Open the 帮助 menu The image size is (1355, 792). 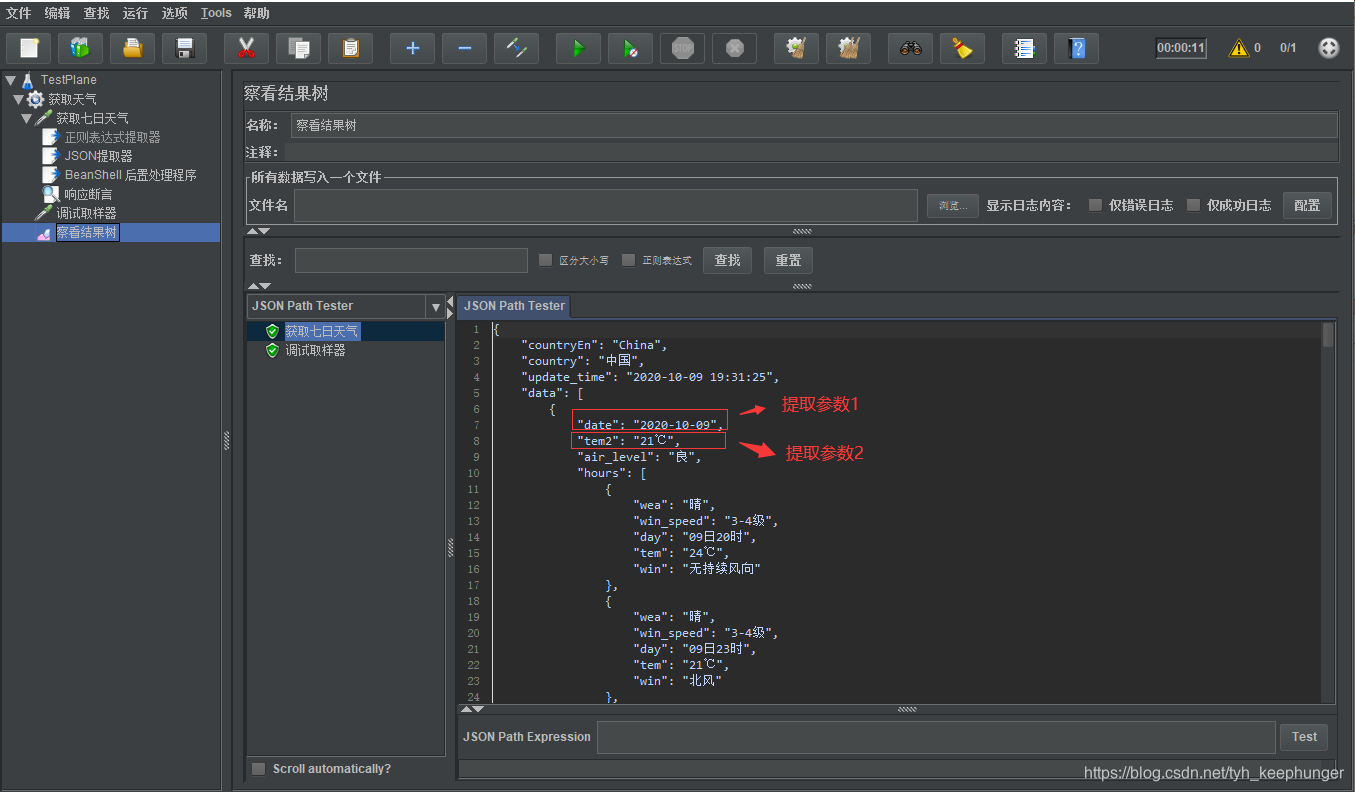(256, 13)
